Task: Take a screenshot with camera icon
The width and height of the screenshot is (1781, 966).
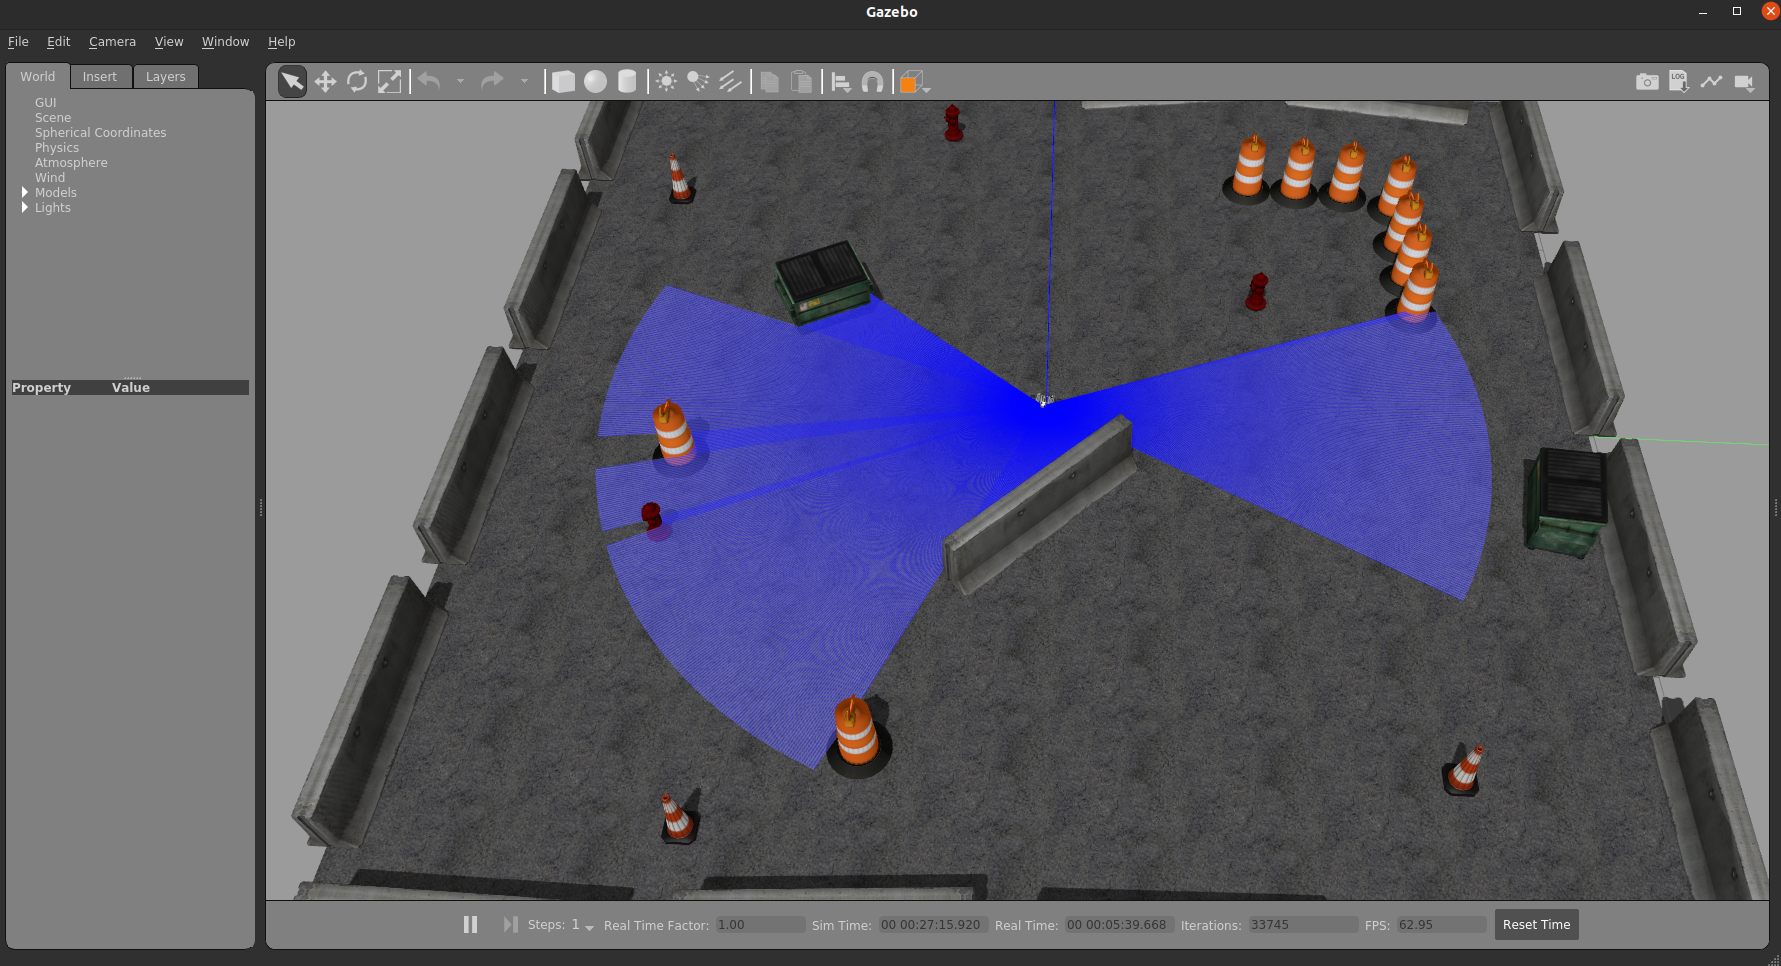Action: click(x=1646, y=82)
